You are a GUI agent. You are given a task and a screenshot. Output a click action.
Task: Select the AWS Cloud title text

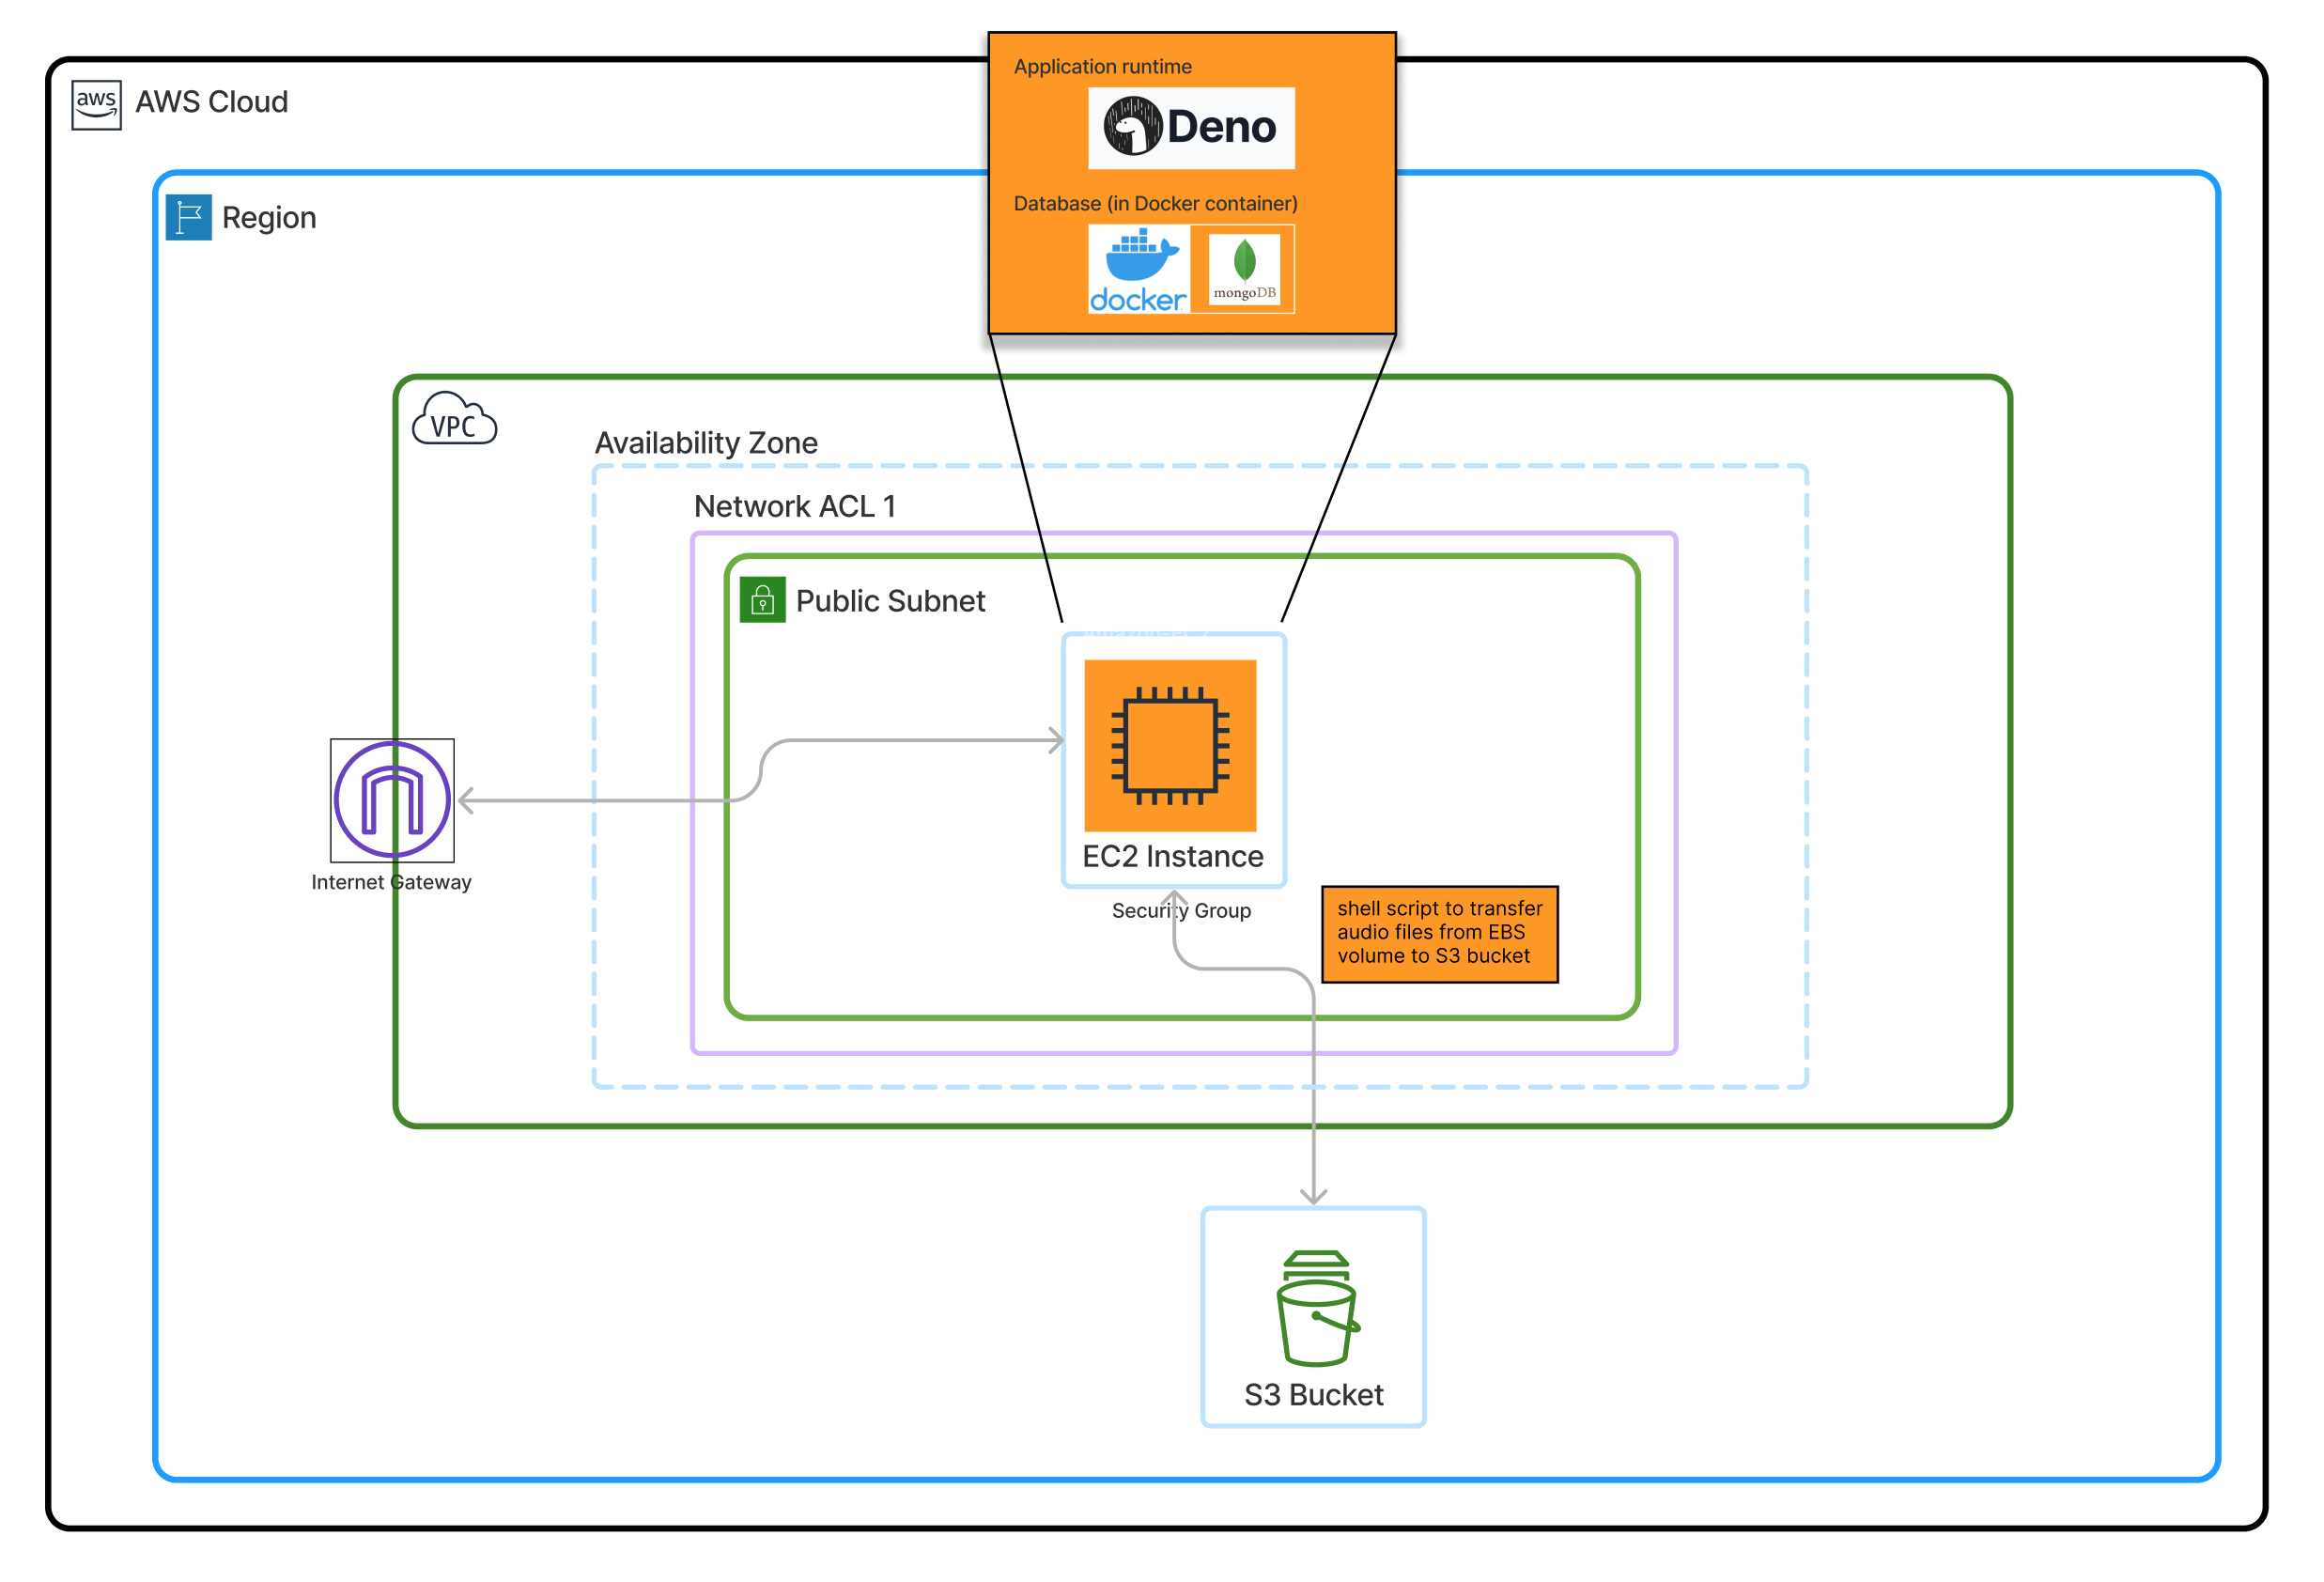(x=211, y=102)
